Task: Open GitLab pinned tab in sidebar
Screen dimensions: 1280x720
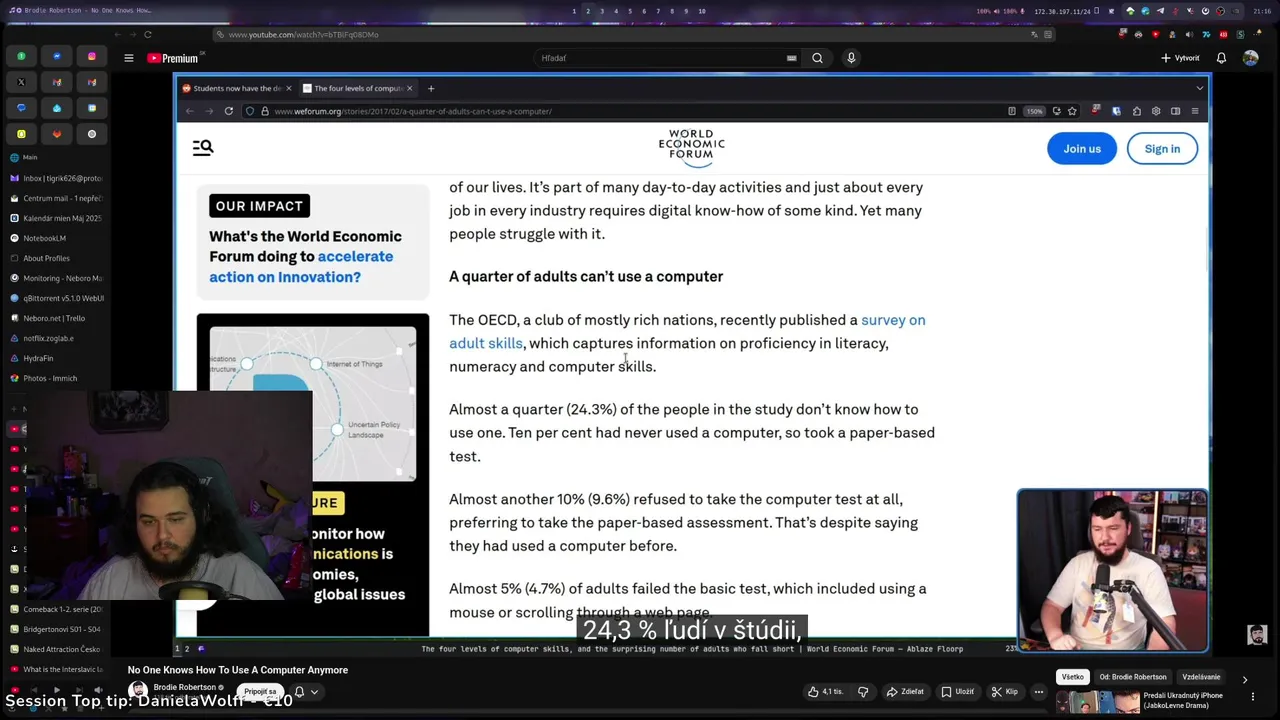Action: click(57, 134)
